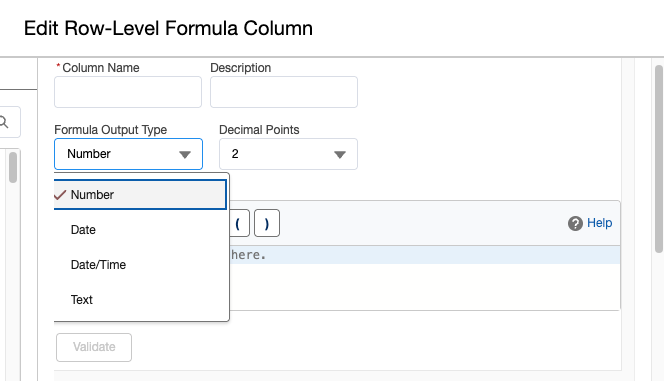Click the checkmark beside Number
Screen dimensions: 664x381
60,195
